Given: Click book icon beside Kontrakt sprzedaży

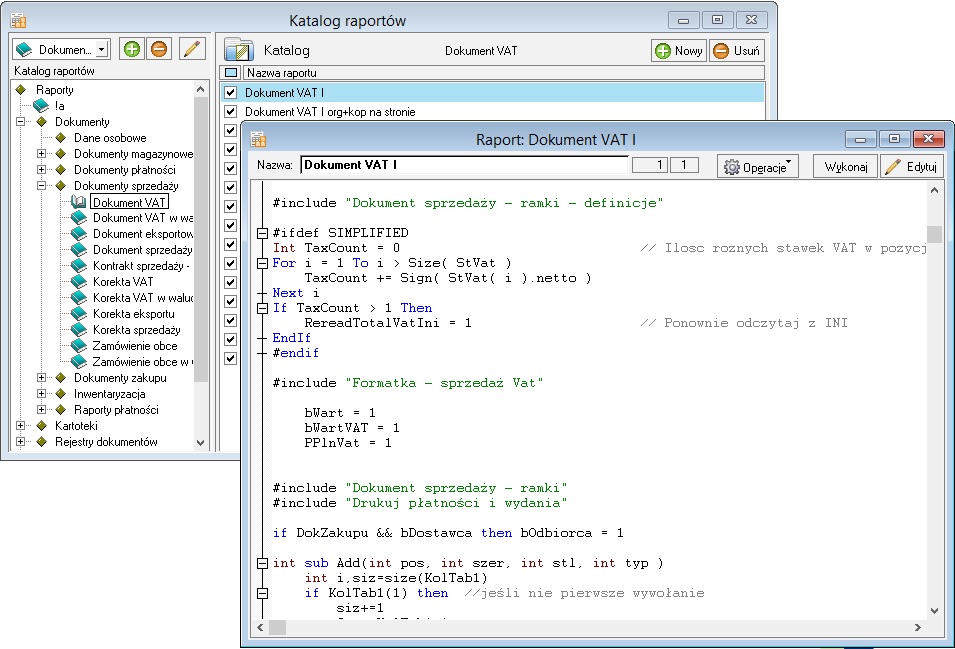Looking at the screenshot, I should pos(79,265).
